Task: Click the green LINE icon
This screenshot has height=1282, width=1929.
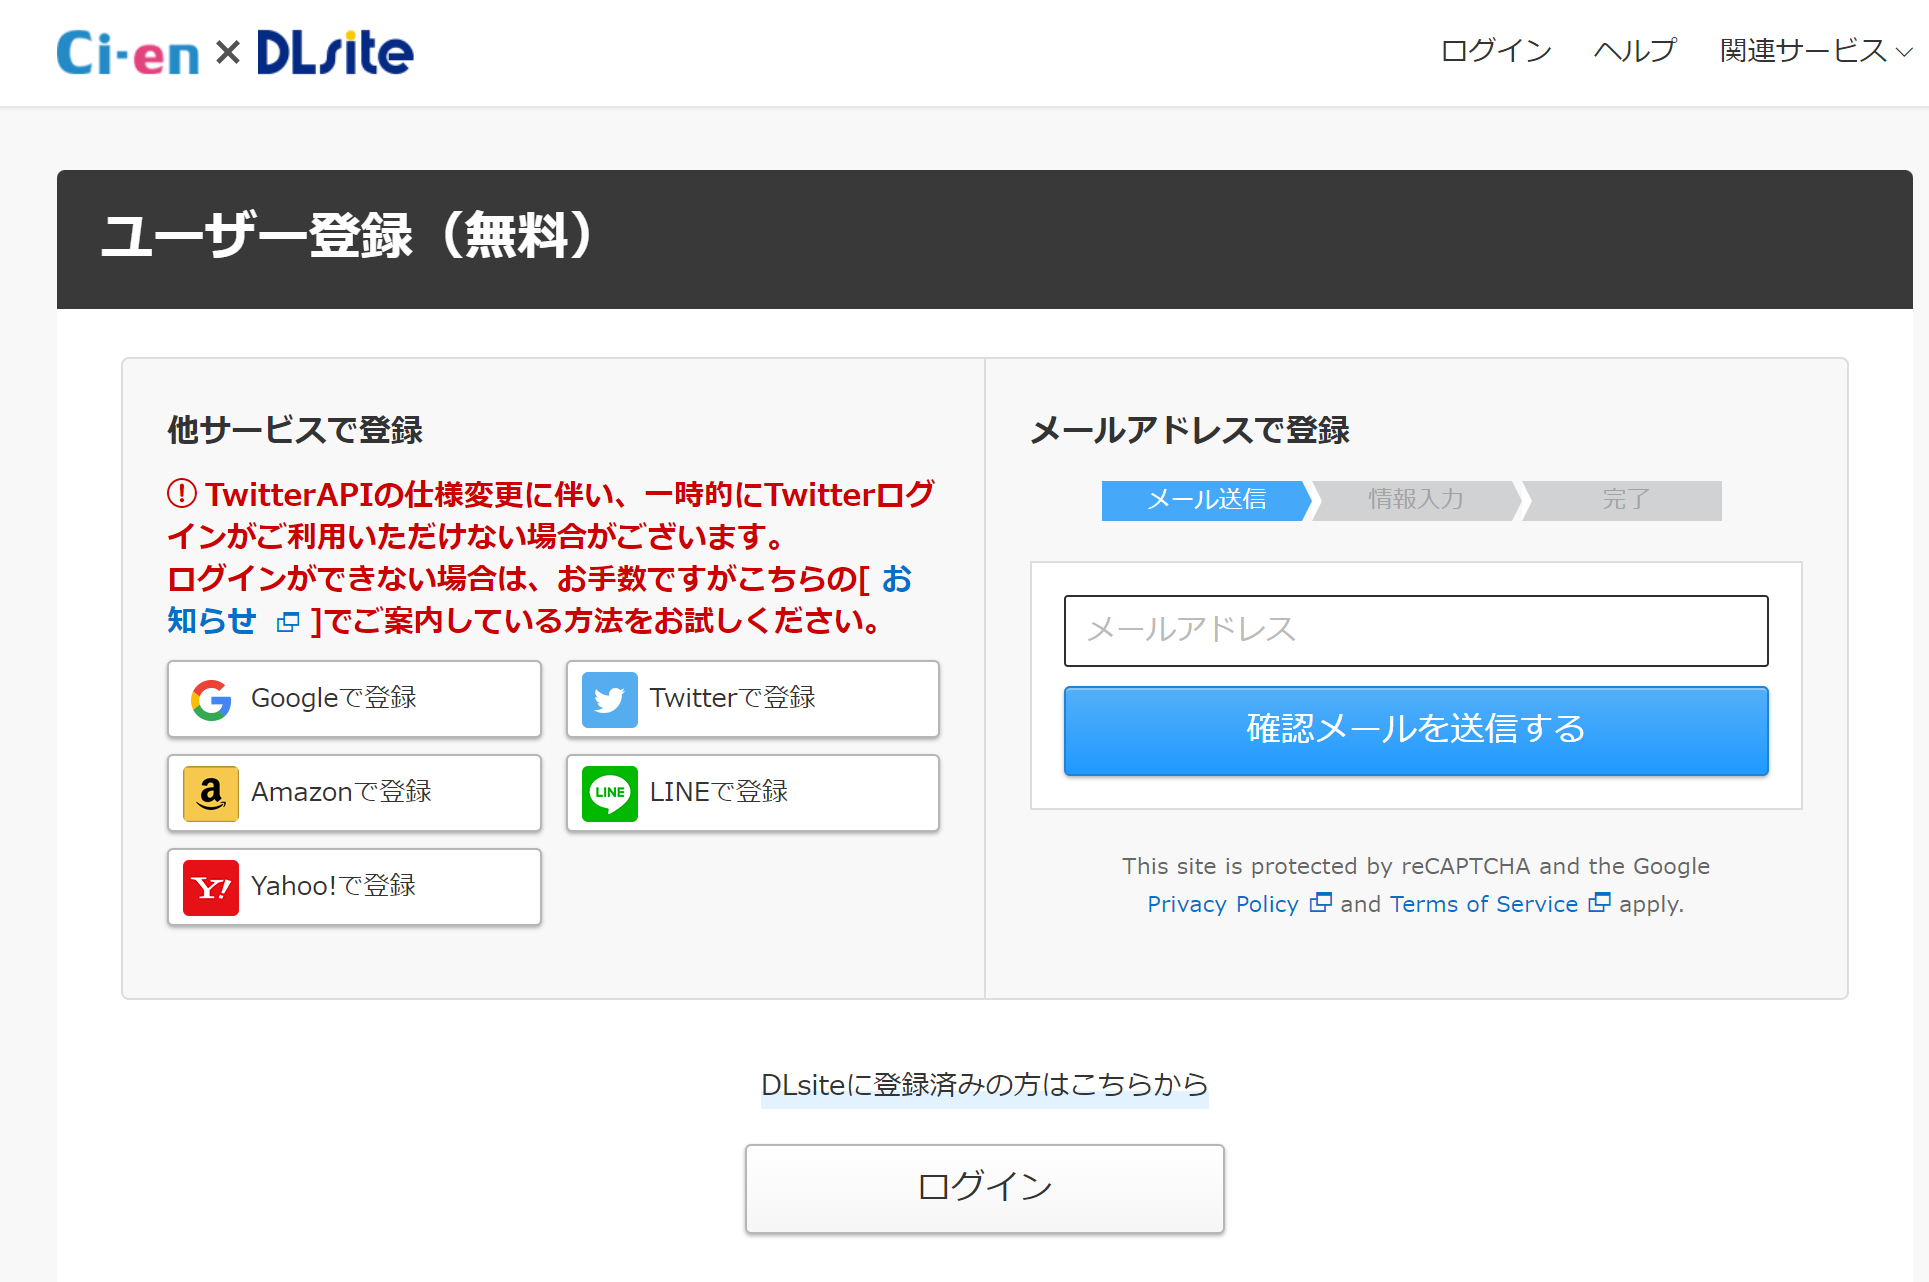Action: pos(609,793)
